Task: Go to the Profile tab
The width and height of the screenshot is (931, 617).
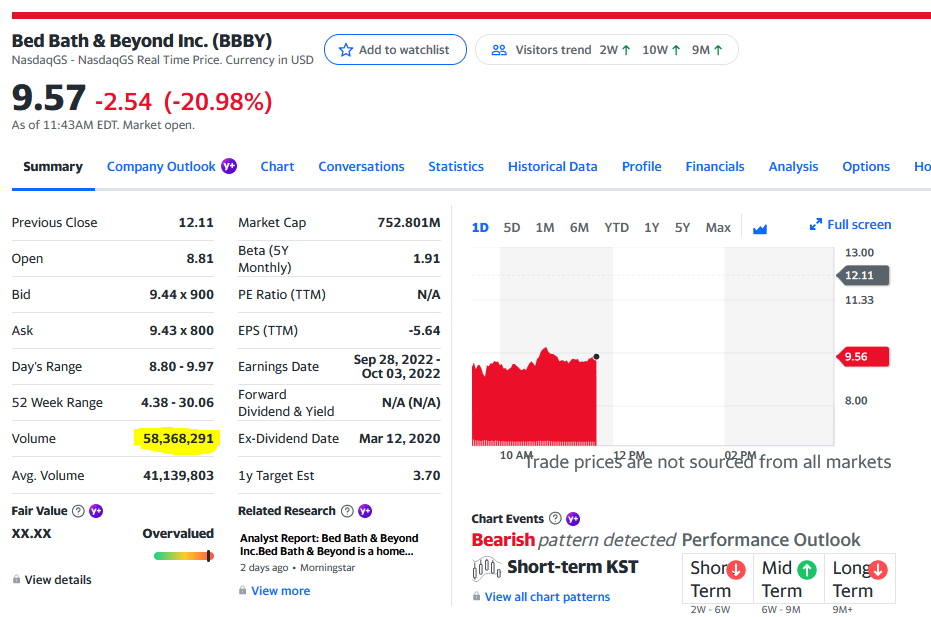Action: click(641, 166)
